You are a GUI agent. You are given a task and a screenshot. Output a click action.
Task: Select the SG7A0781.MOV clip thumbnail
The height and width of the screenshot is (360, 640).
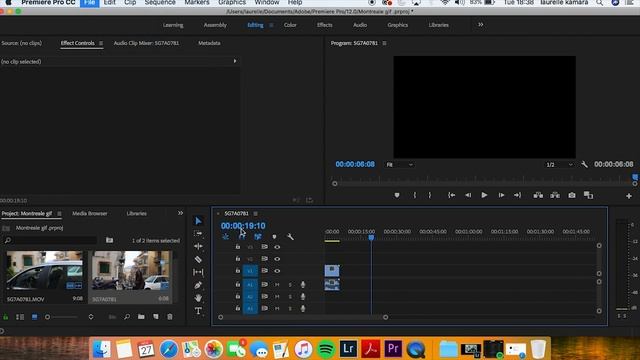[44, 271]
